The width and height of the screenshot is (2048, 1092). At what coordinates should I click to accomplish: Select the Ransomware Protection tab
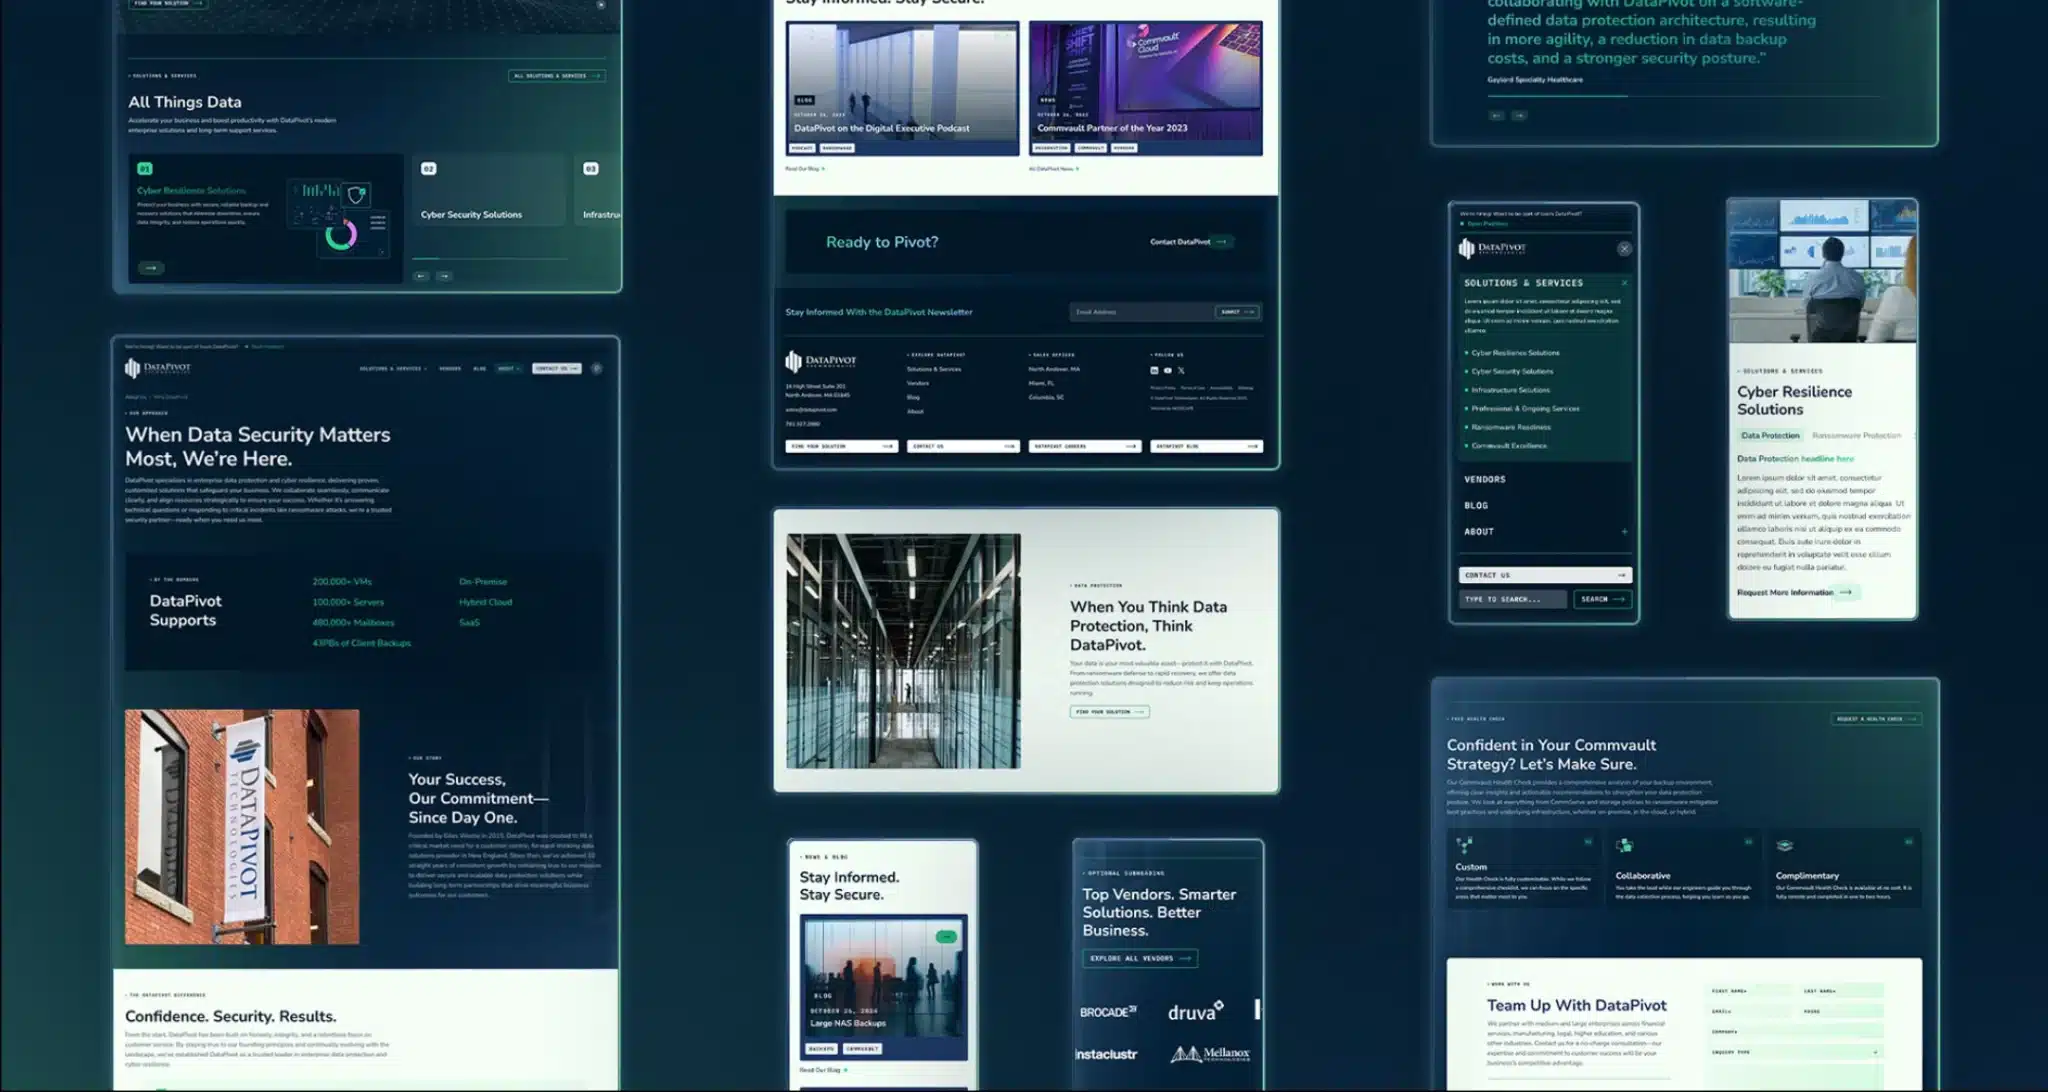[1856, 436]
